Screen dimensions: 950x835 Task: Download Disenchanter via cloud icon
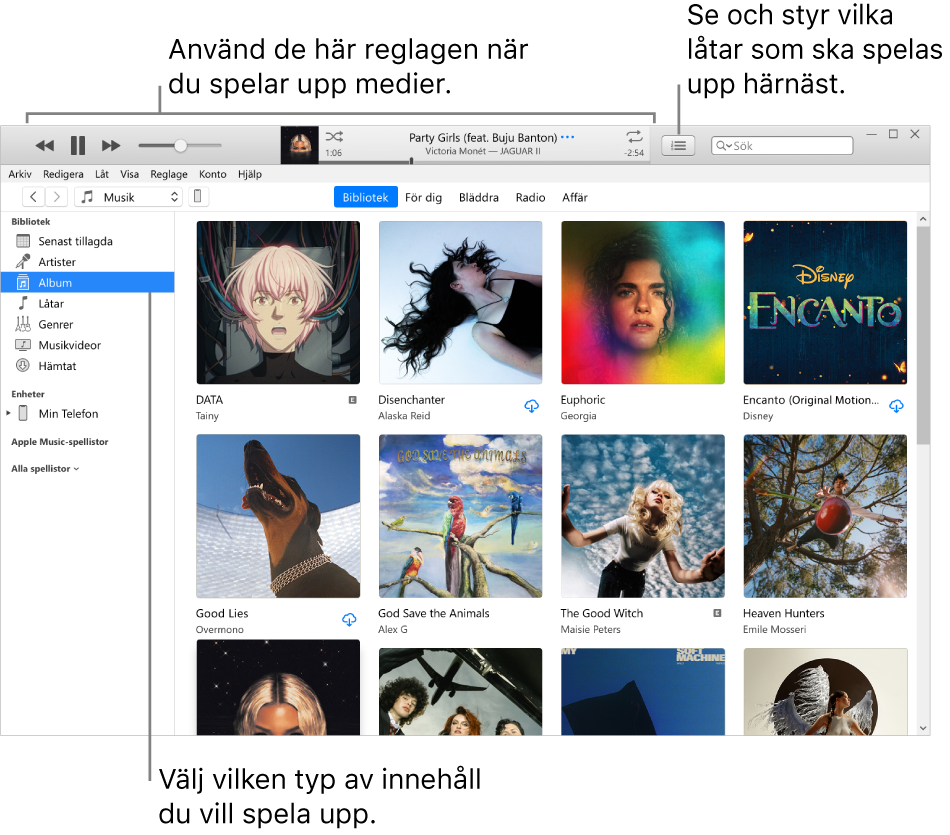click(x=531, y=405)
